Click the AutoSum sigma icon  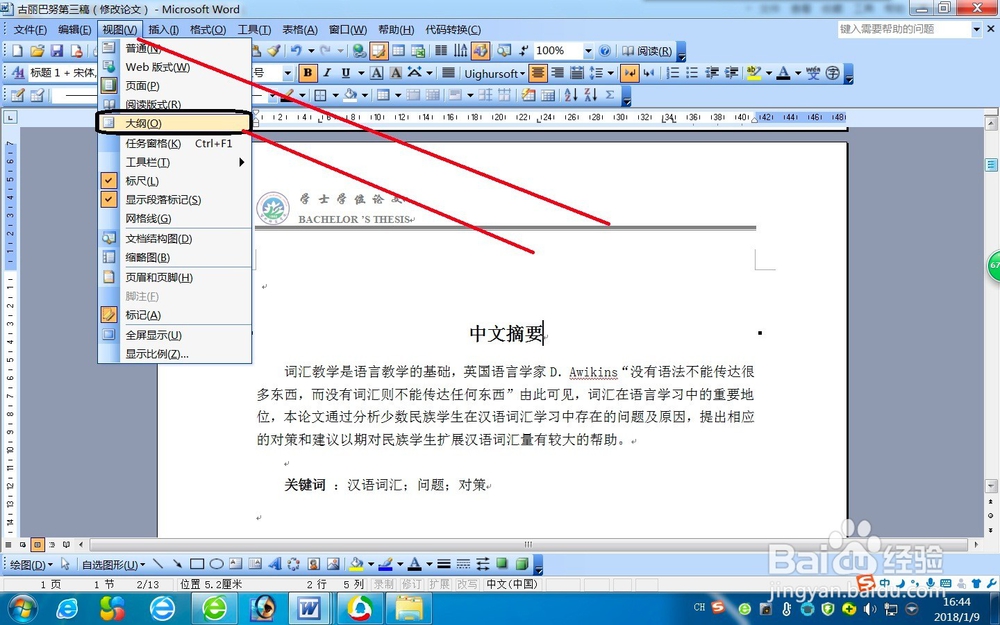[x=610, y=96]
